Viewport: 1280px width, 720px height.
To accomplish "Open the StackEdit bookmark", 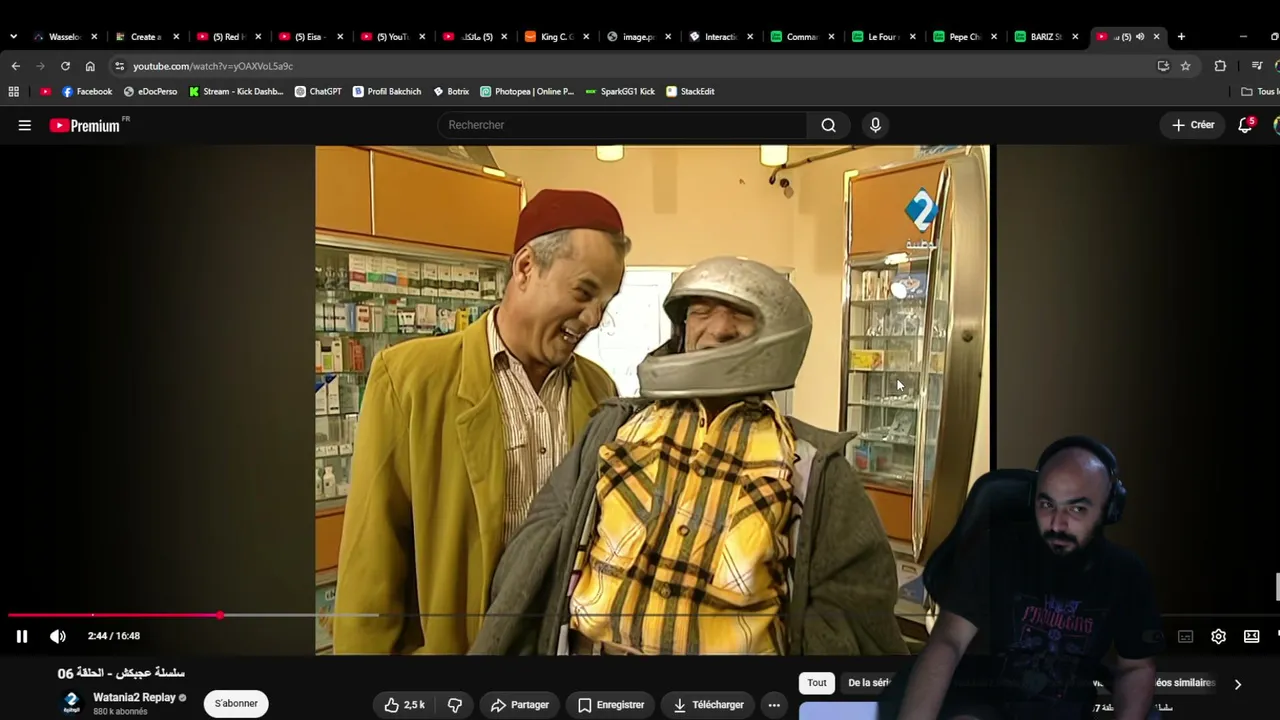I will pyautogui.click(x=690, y=91).
